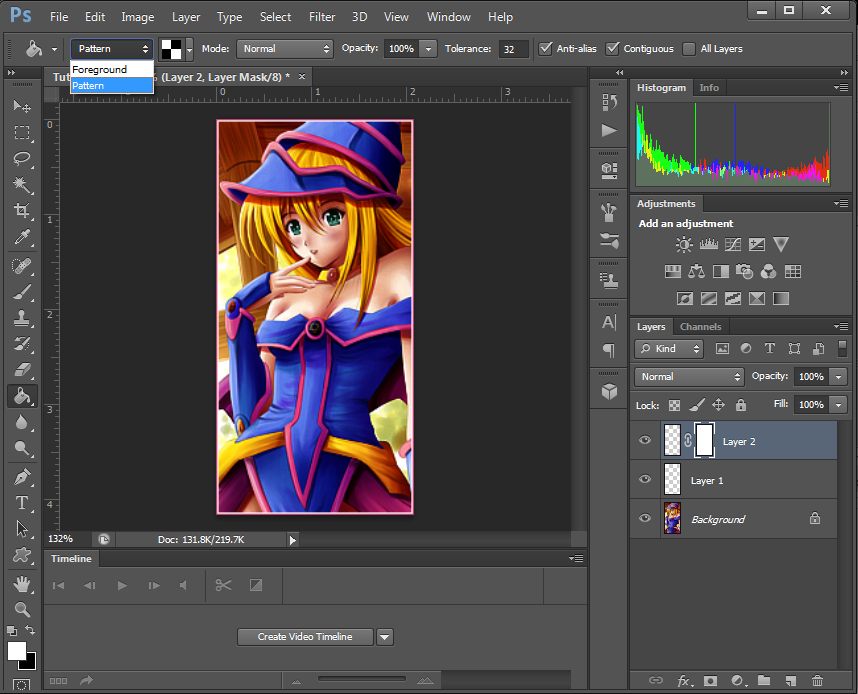Add Brightness/Contrast adjustment
The image size is (858, 694).
pos(684,244)
